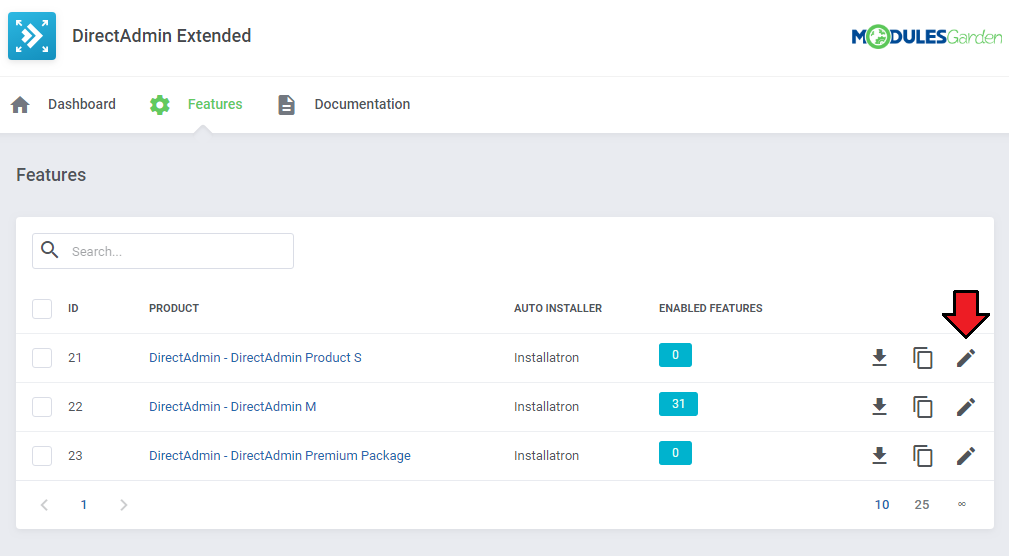
Task: Sort by ENABLED FEATURES column header
Action: (x=710, y=308)
